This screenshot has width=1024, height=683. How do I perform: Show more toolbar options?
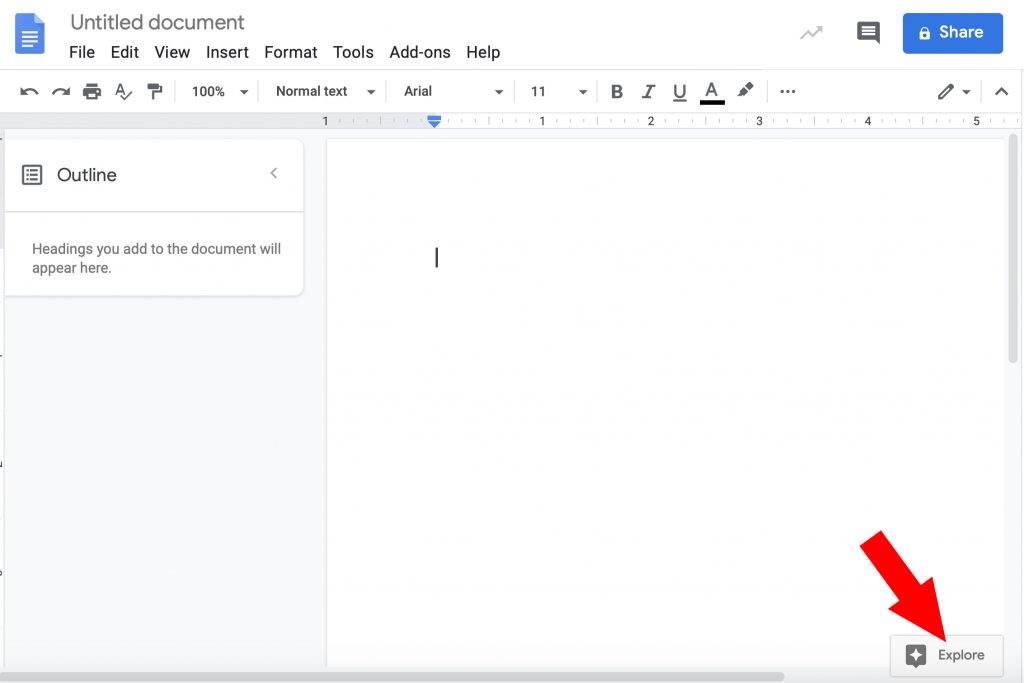tap(788, 91)
